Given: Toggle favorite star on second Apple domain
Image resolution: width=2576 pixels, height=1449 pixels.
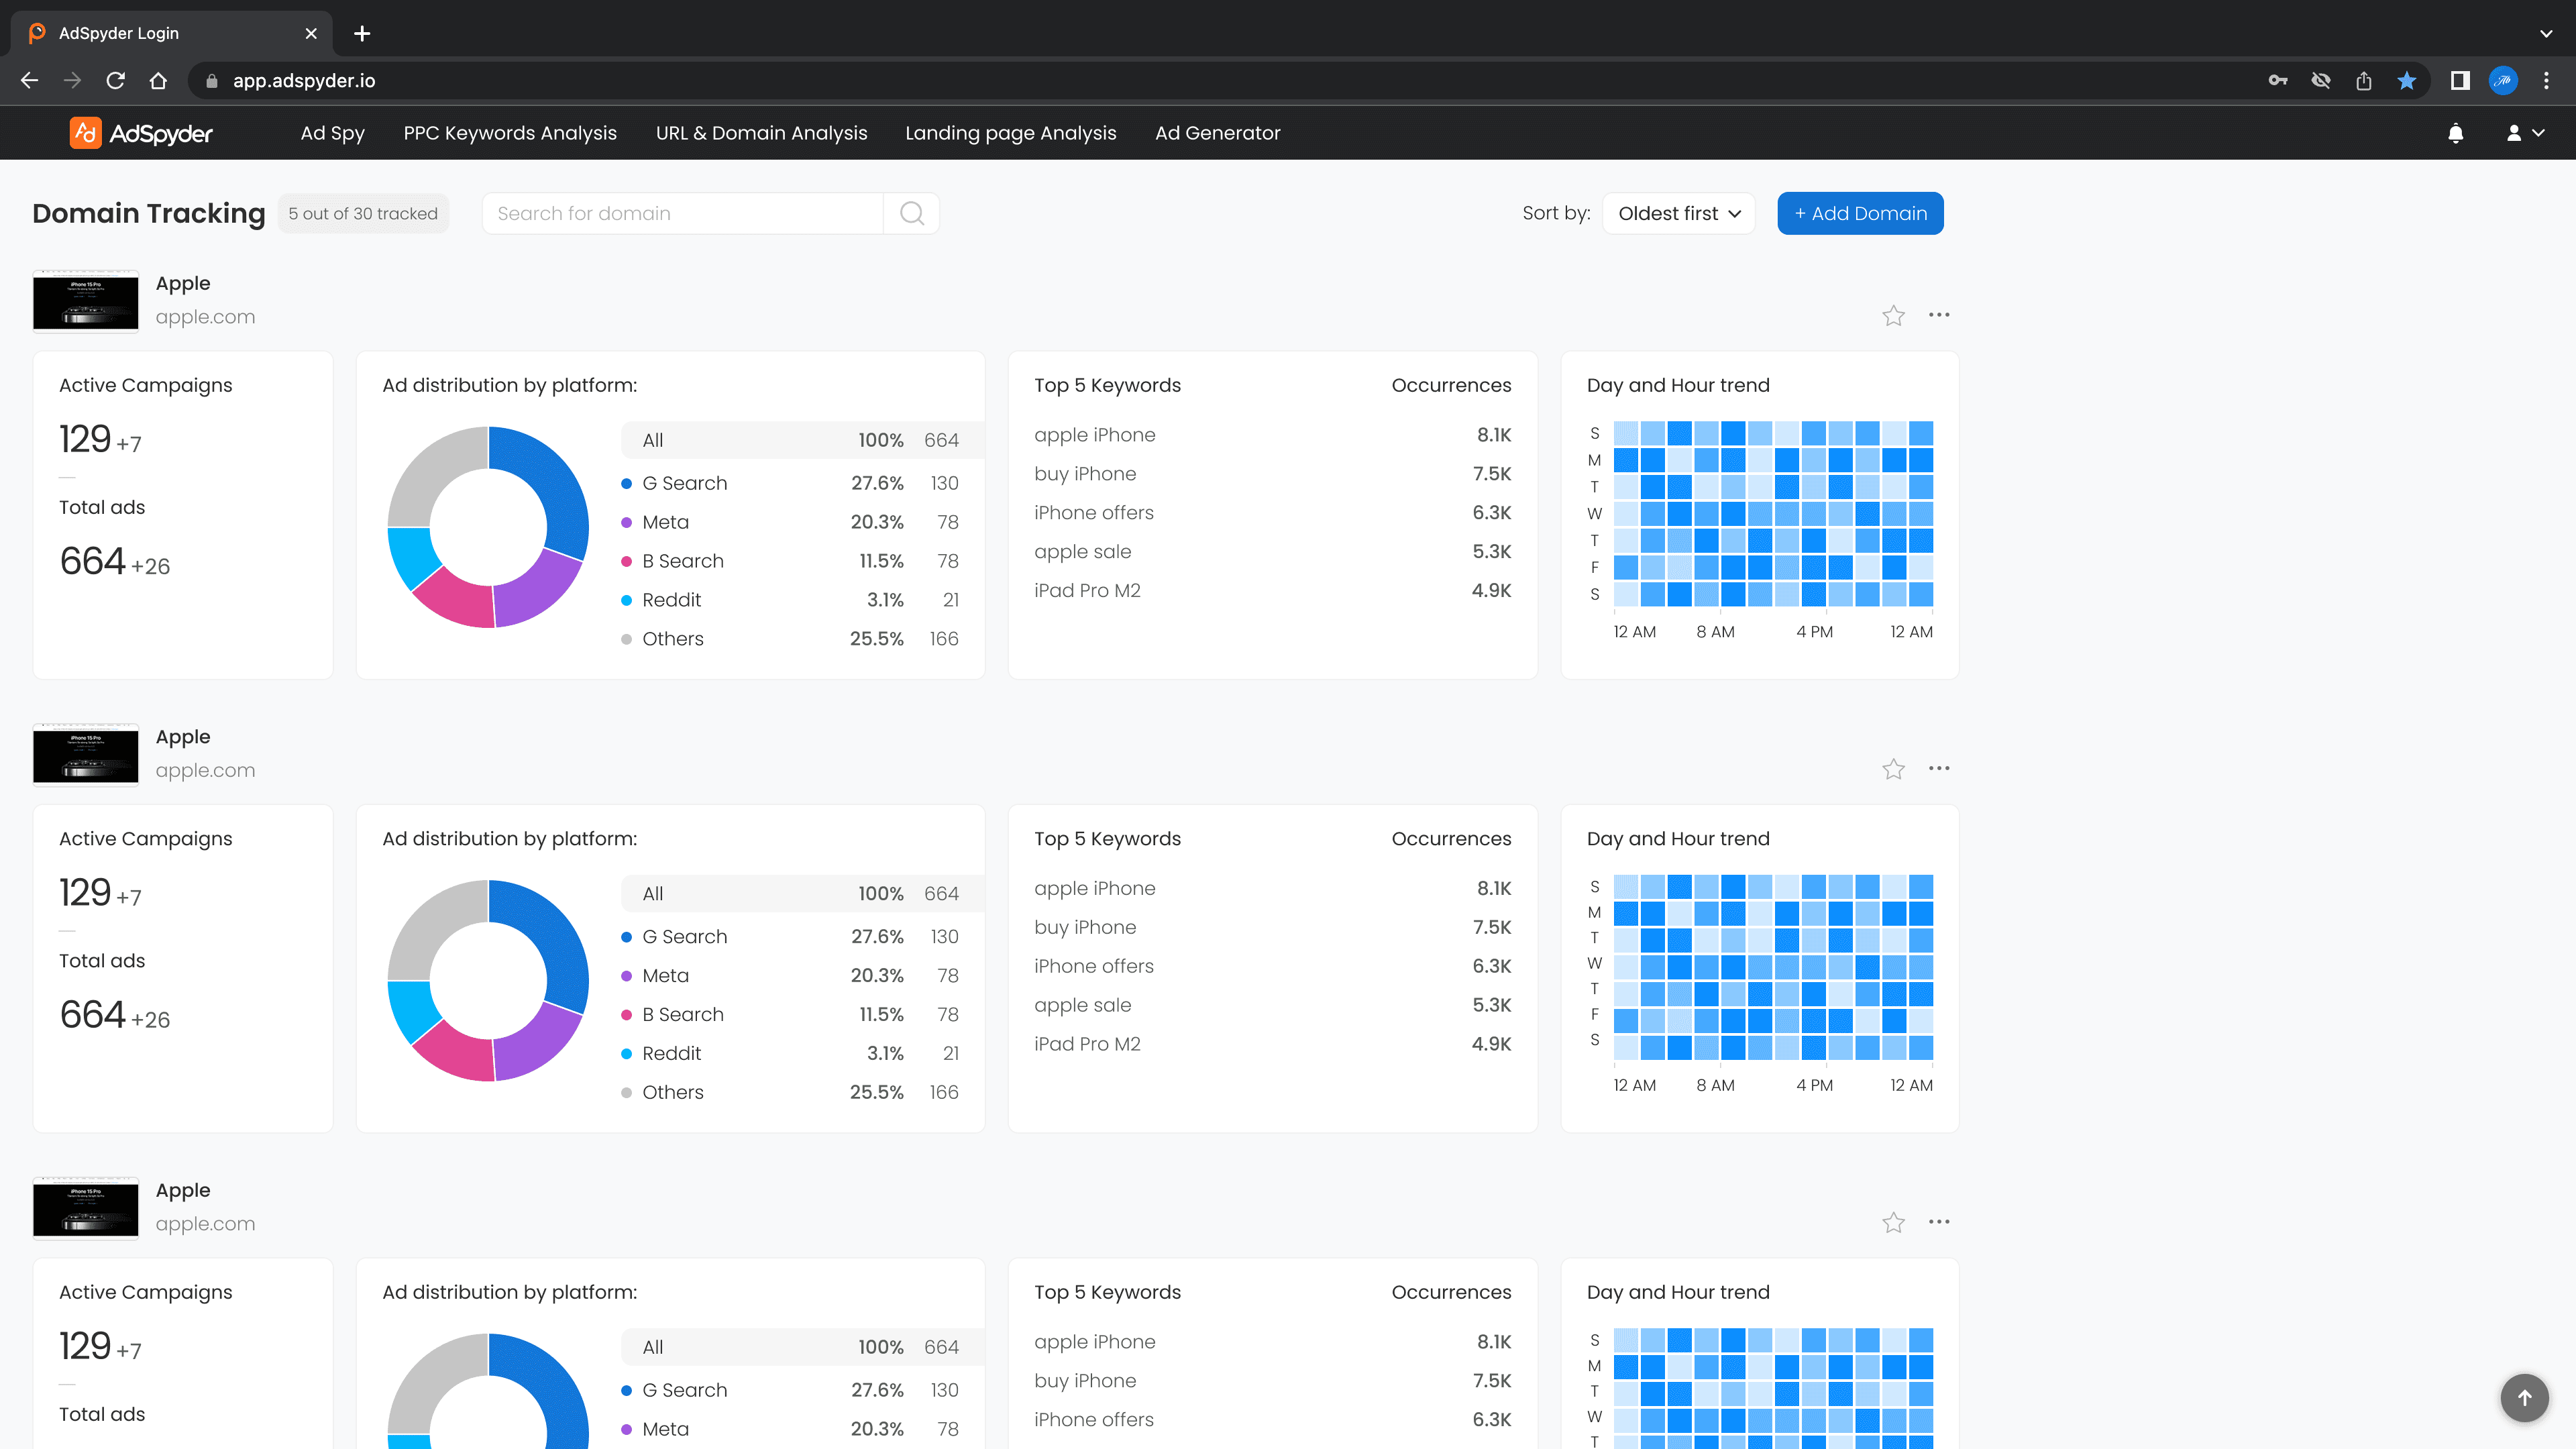Looking at the screenshot, I should [x=1893, y=769].
